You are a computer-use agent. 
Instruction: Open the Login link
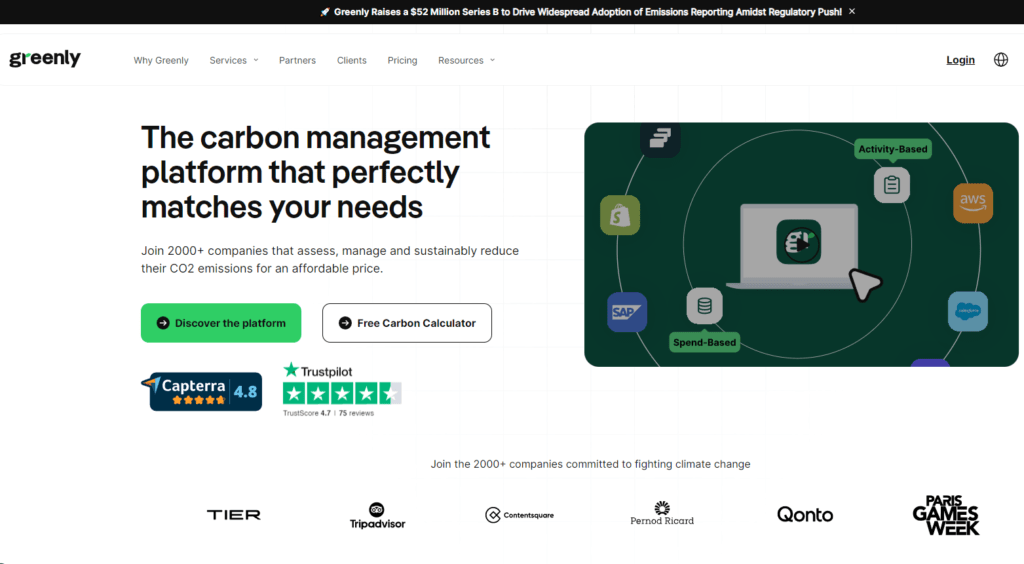click(960, 60)
